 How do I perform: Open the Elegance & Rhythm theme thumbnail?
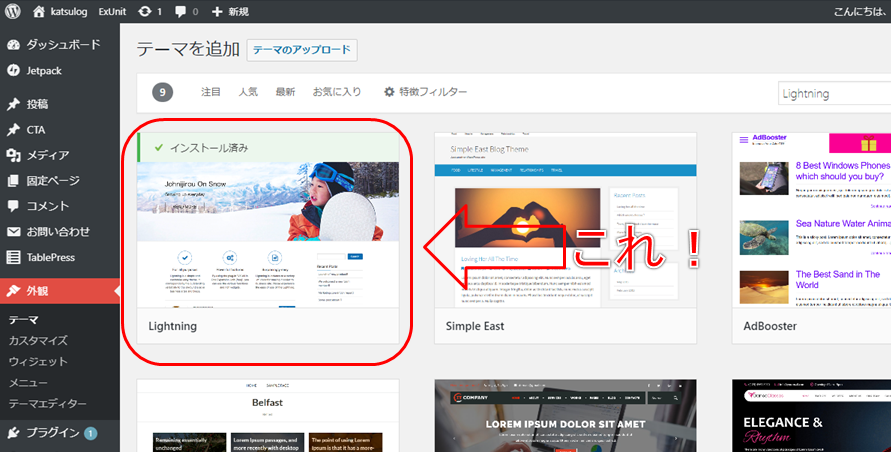click(811, 416)
